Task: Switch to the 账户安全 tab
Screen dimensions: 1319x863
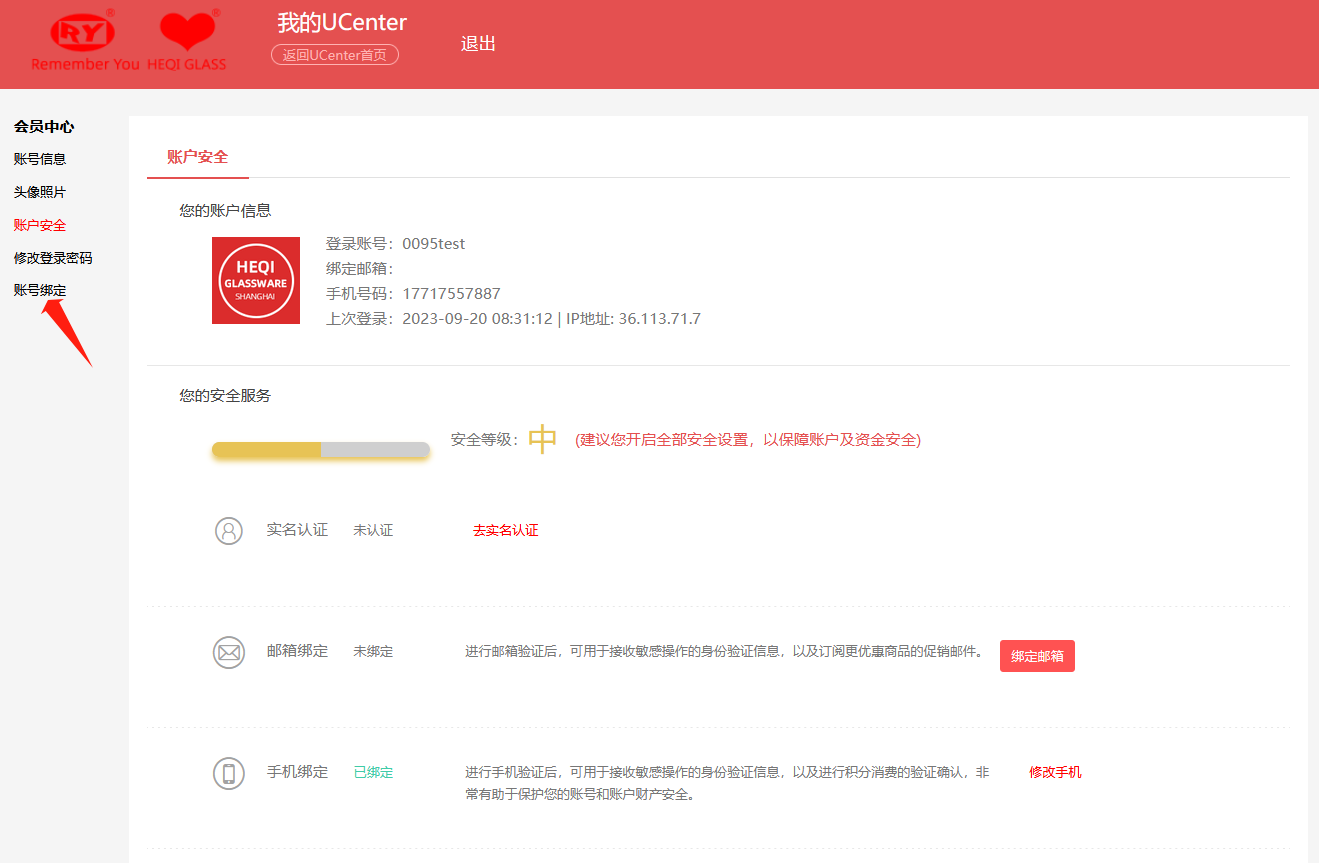Action: [197, 157]
